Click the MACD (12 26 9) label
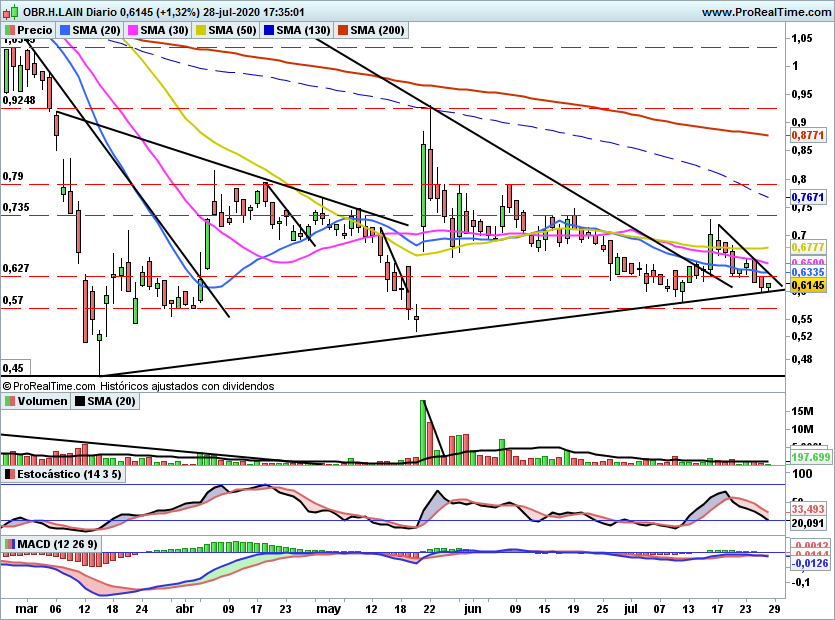Image resolution: width=835 pixels, height=620 pixels. [58, 544]
